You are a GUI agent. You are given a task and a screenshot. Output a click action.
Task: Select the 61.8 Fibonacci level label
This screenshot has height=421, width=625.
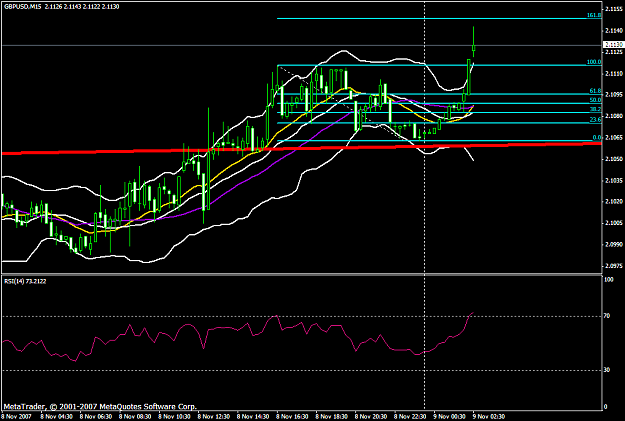click(595, 91)
